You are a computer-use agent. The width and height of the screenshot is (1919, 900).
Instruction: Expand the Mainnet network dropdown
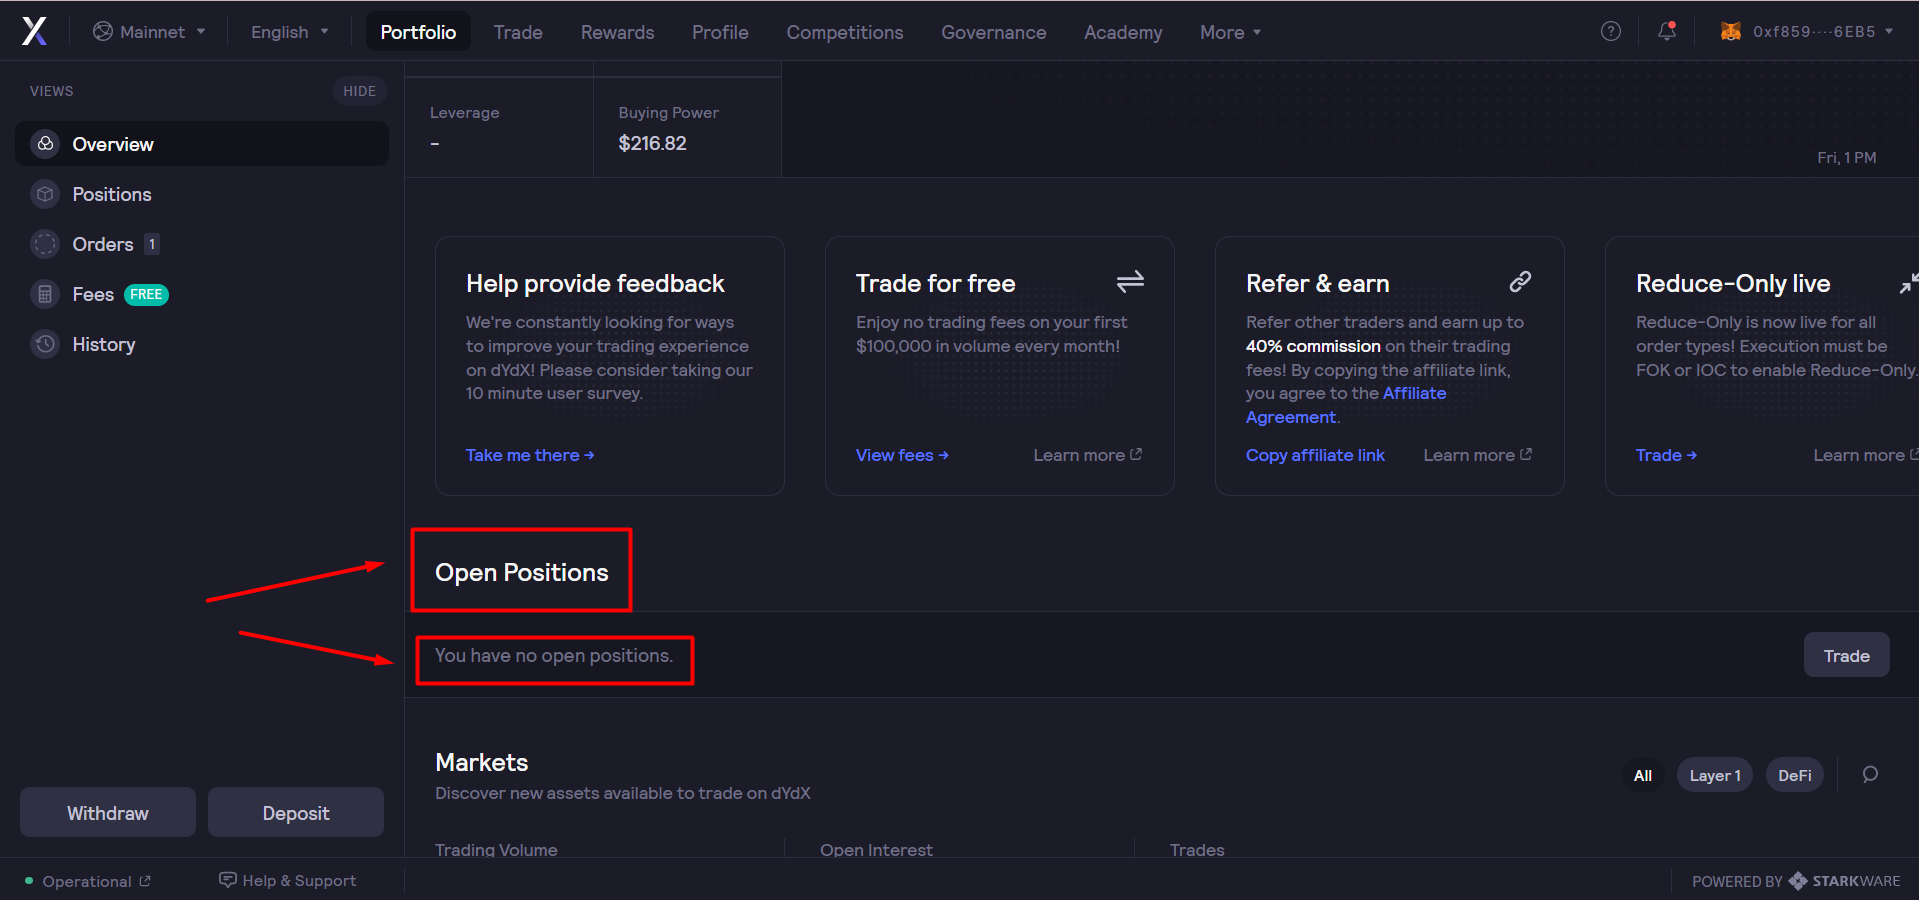(149, 31)
